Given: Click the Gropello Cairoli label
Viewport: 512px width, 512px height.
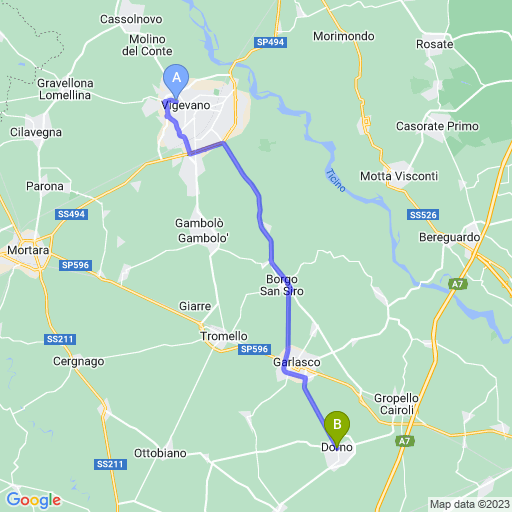Looking at the screenshot, I should point(396,404).
